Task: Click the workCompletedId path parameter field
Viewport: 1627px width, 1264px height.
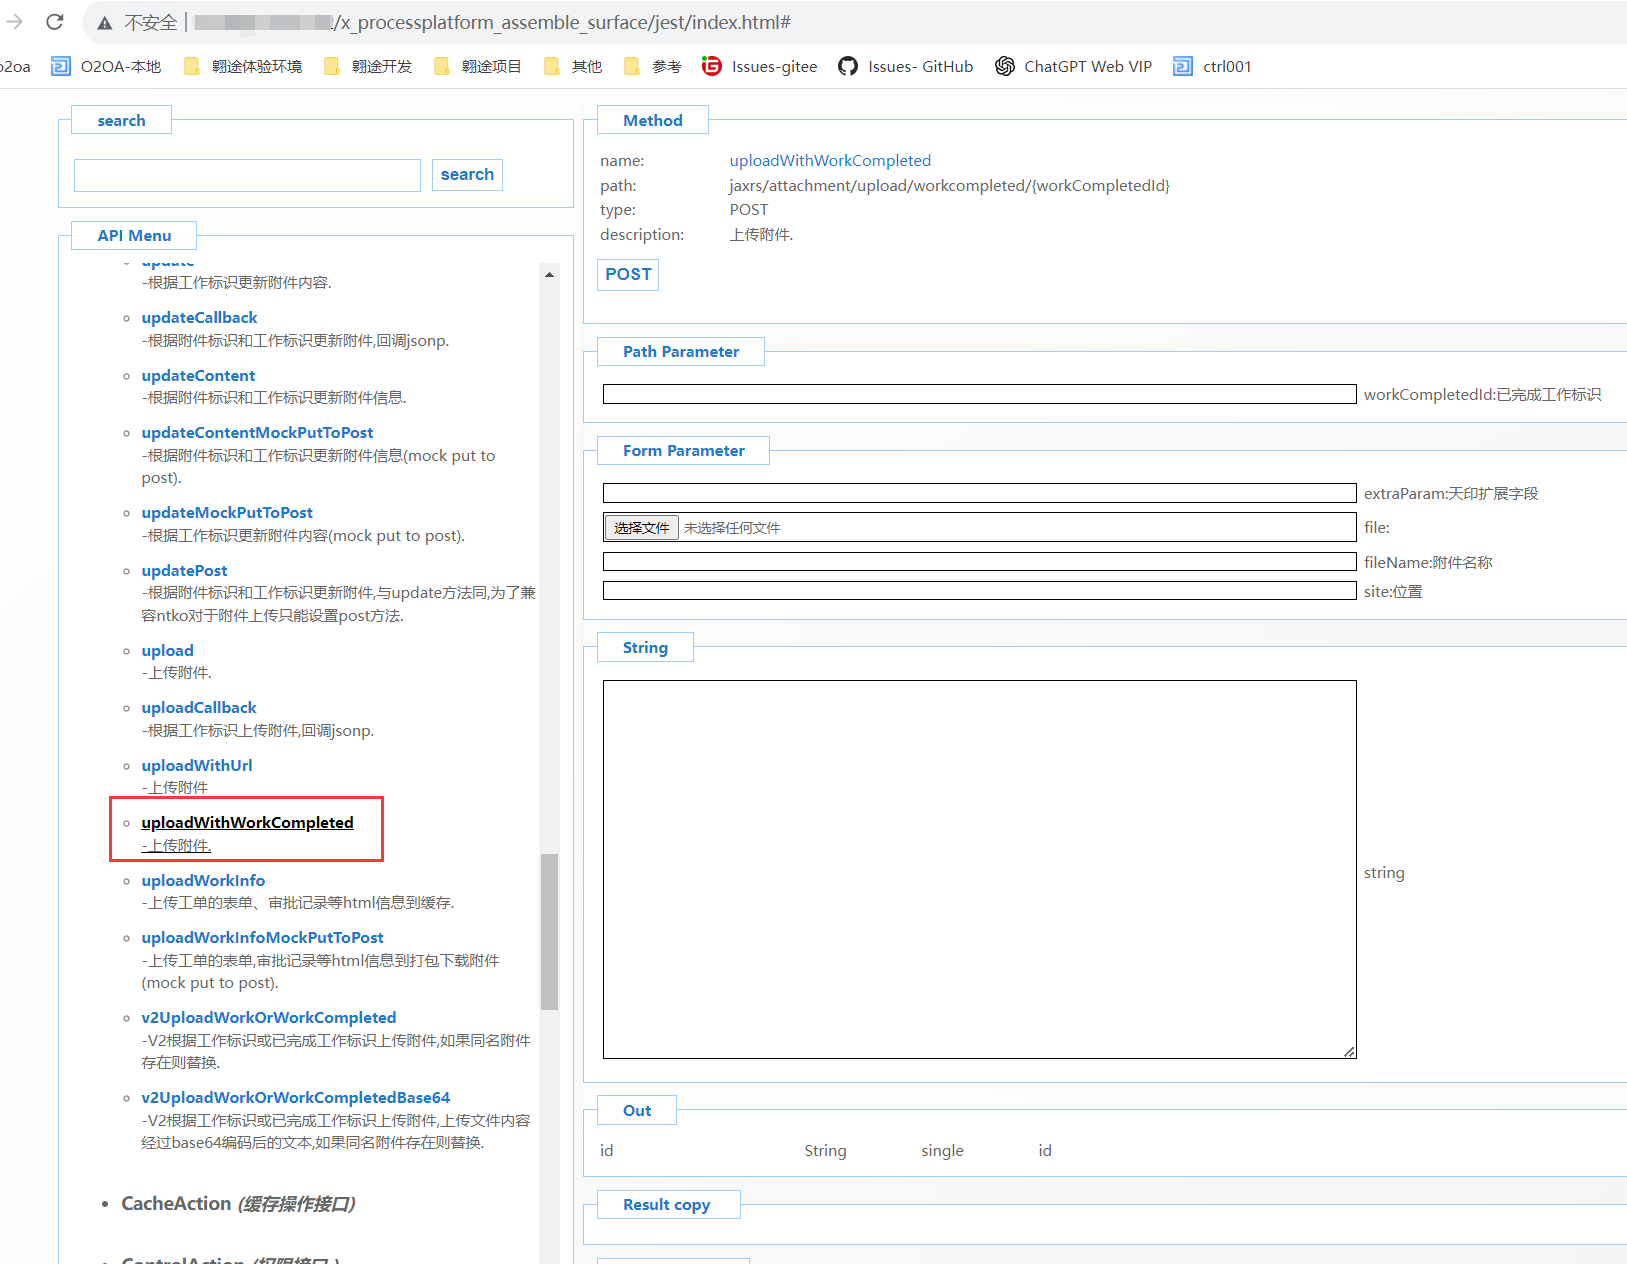Action: coord(979,395)
